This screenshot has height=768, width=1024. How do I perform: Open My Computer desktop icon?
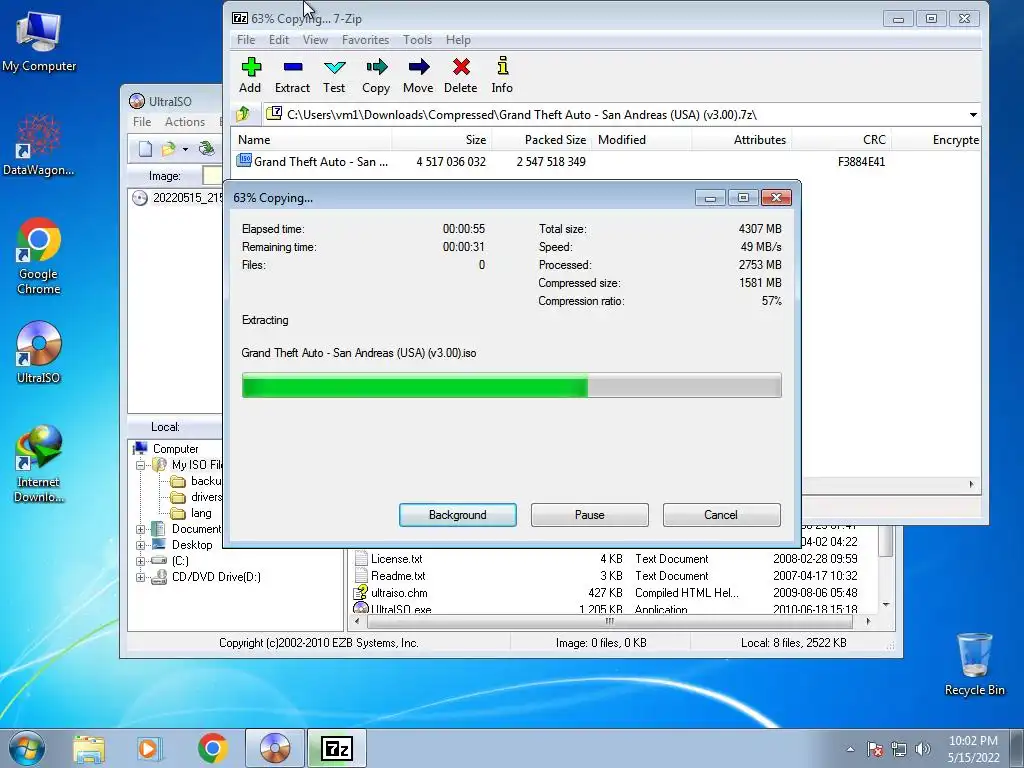(x=39, y=41)
